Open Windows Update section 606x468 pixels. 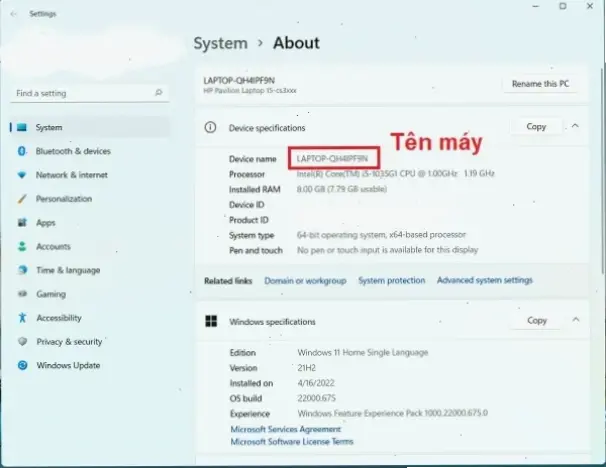[x=89, y=365]
